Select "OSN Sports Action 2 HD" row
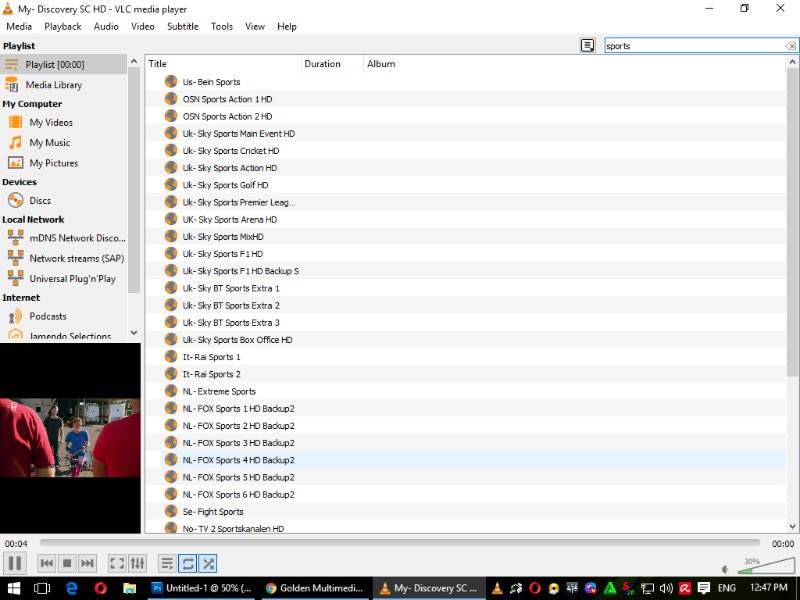The width and height of the screenshot is (800, 600). click(x=465, y=116)
